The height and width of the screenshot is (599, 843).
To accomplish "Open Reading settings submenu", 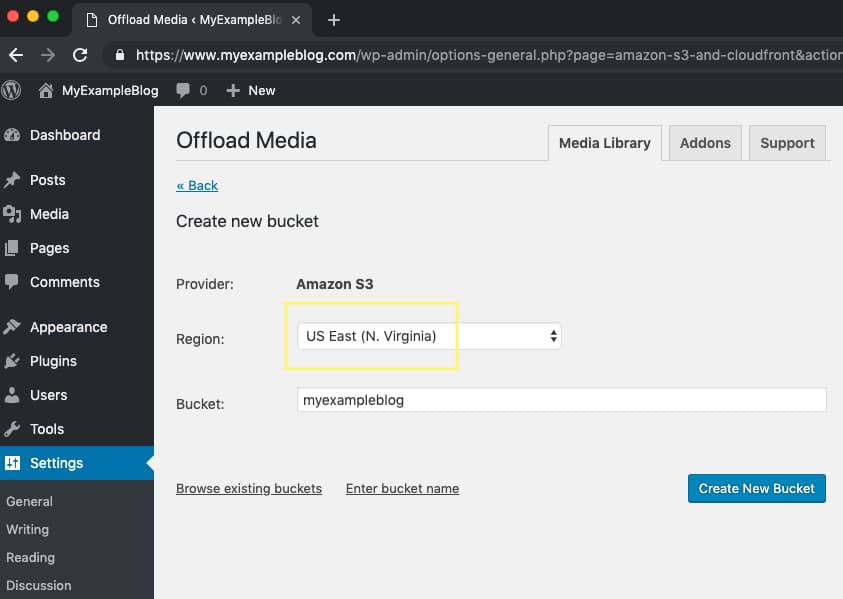I will (31, 557).
